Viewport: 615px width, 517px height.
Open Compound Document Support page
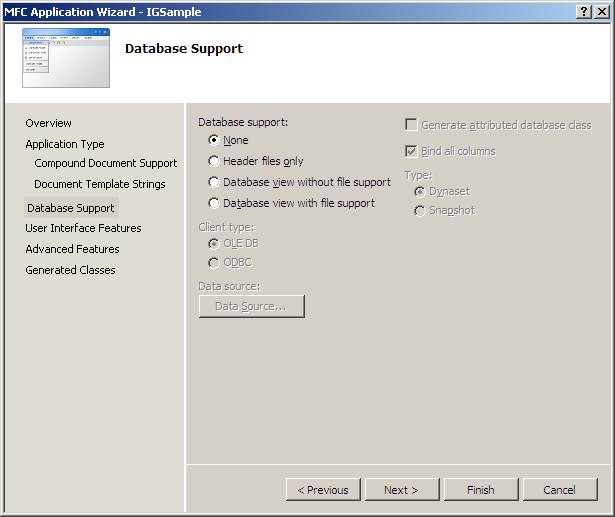point(105,163)
